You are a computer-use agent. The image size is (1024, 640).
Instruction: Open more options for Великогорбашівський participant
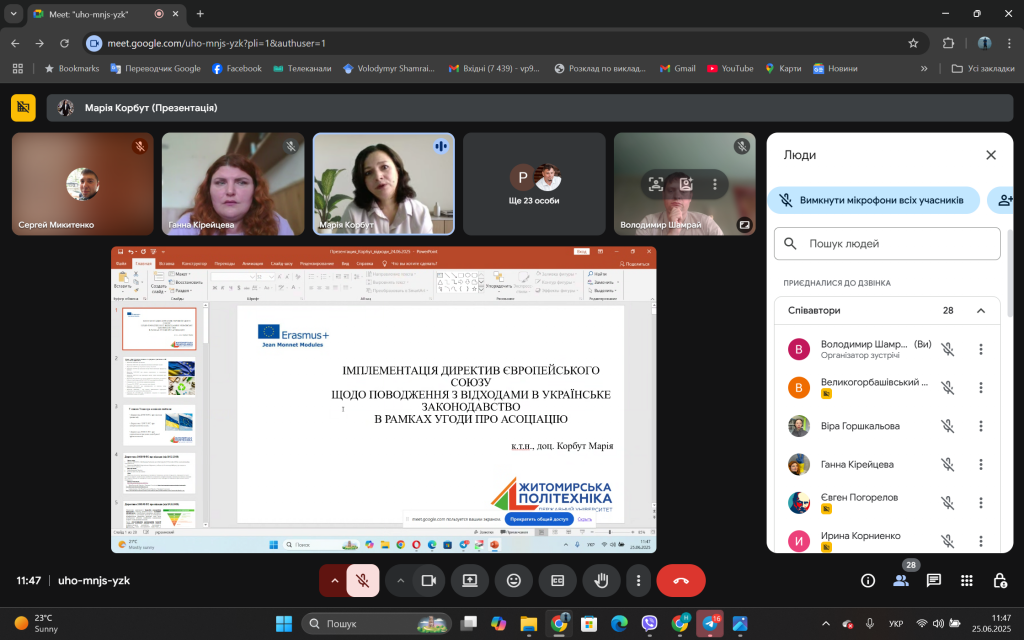[x=980, y=387]
